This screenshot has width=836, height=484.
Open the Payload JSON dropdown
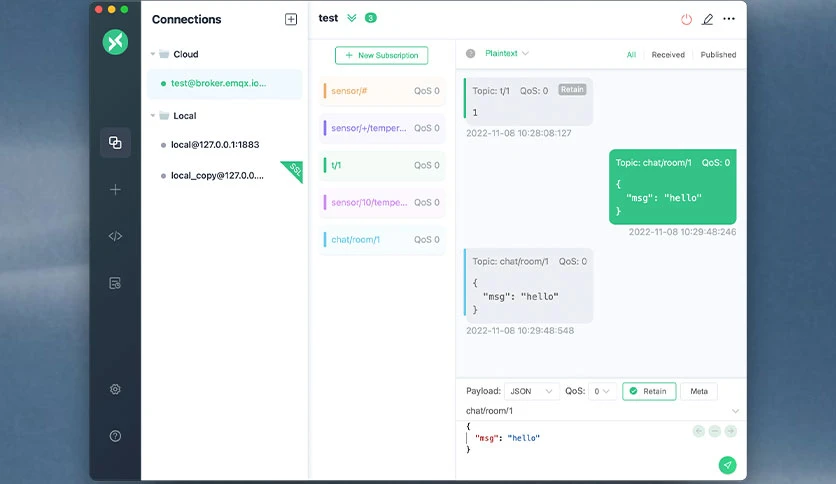[531, 391]
